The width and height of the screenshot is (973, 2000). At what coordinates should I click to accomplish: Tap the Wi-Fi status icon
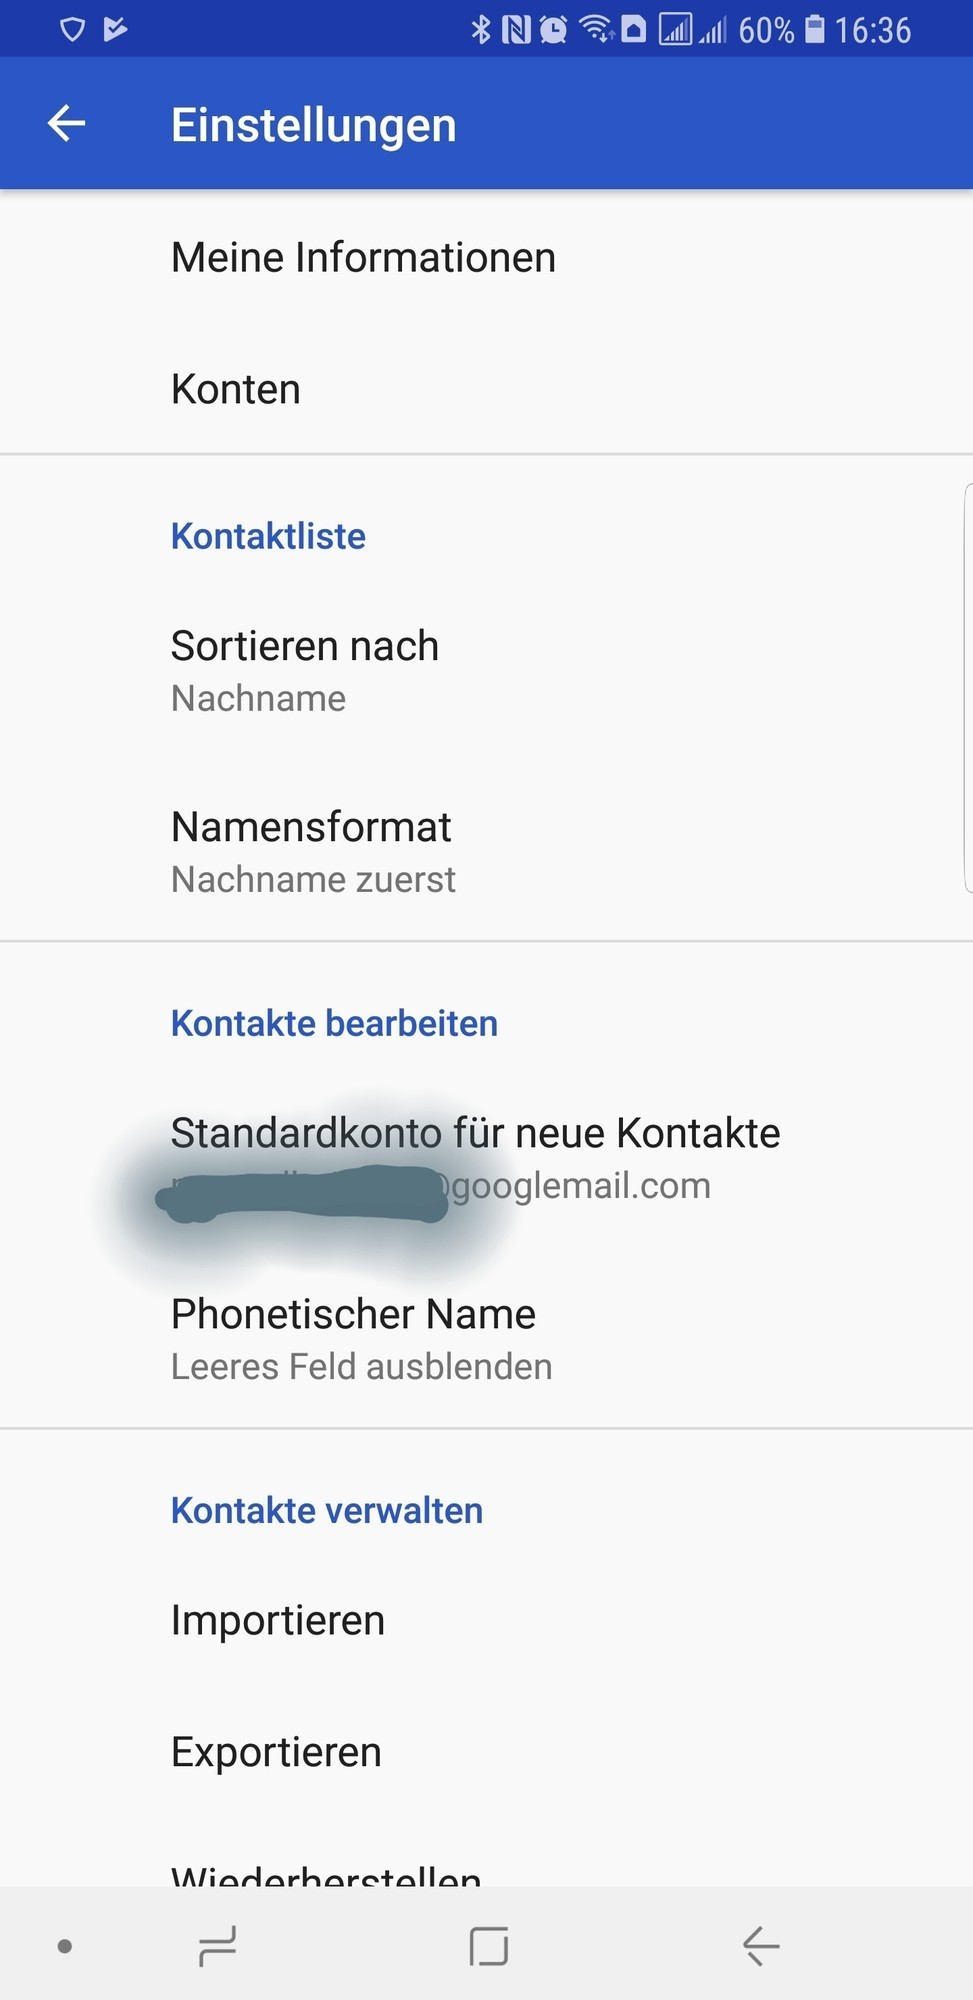pos(596,30)
